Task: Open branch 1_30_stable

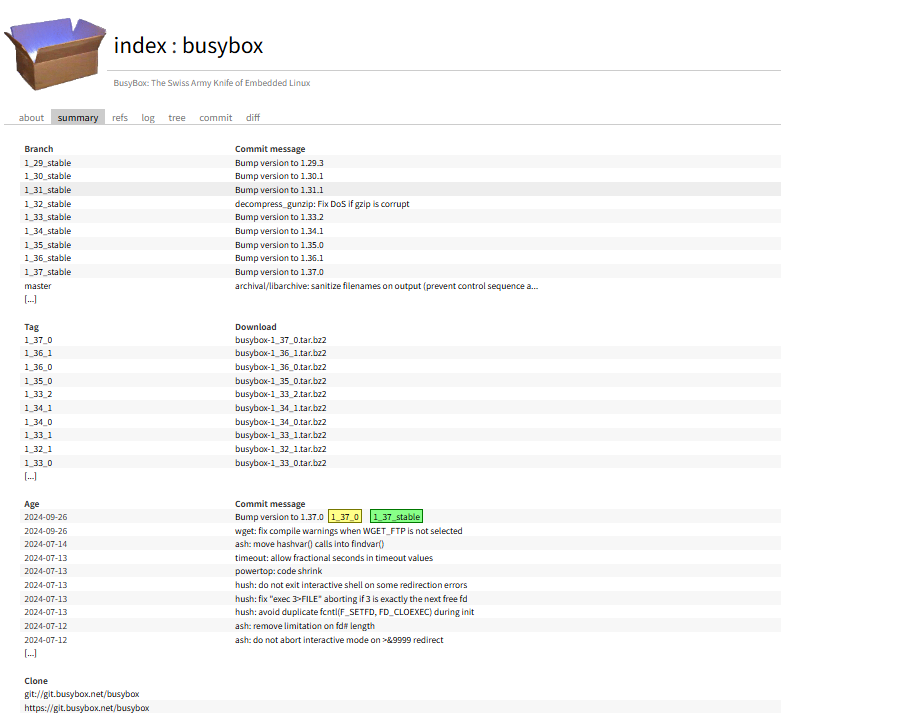Action: (48, 176)
